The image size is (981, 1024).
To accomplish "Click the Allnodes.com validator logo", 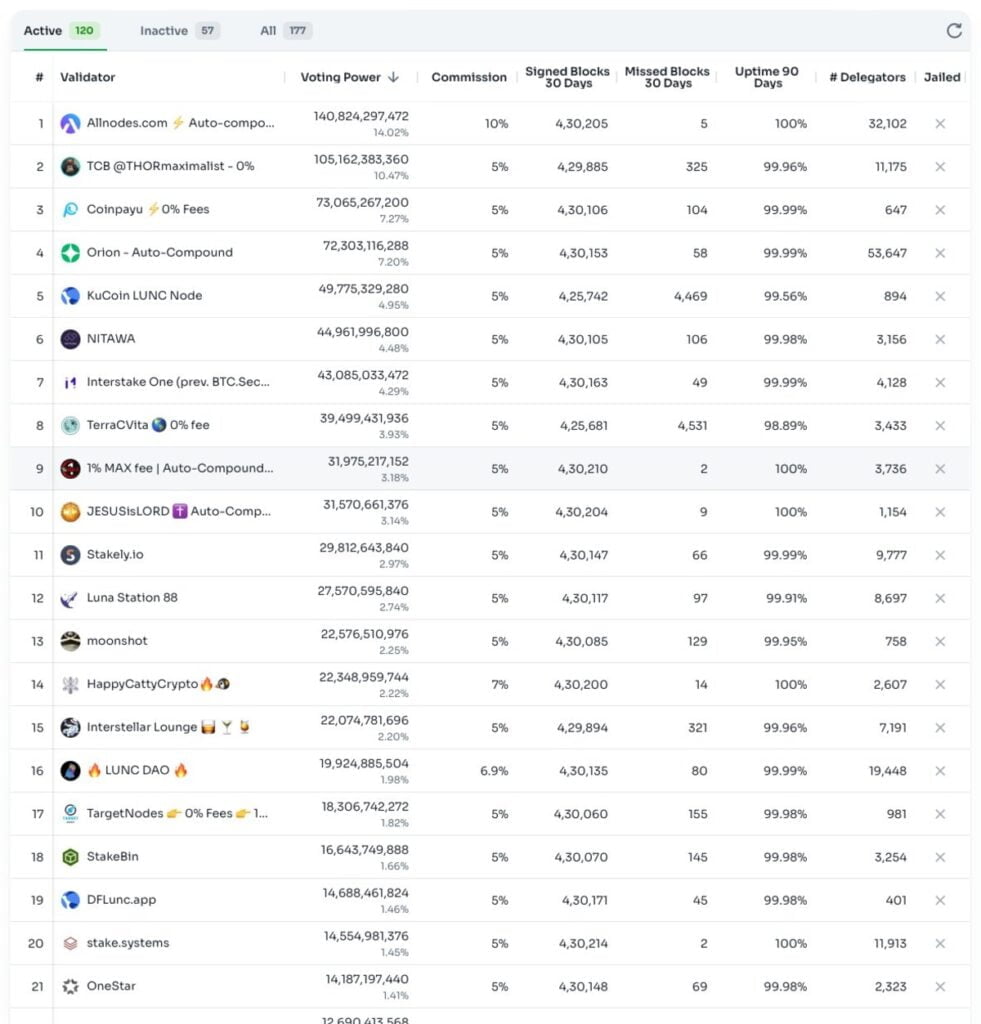I will coord(70,124).
